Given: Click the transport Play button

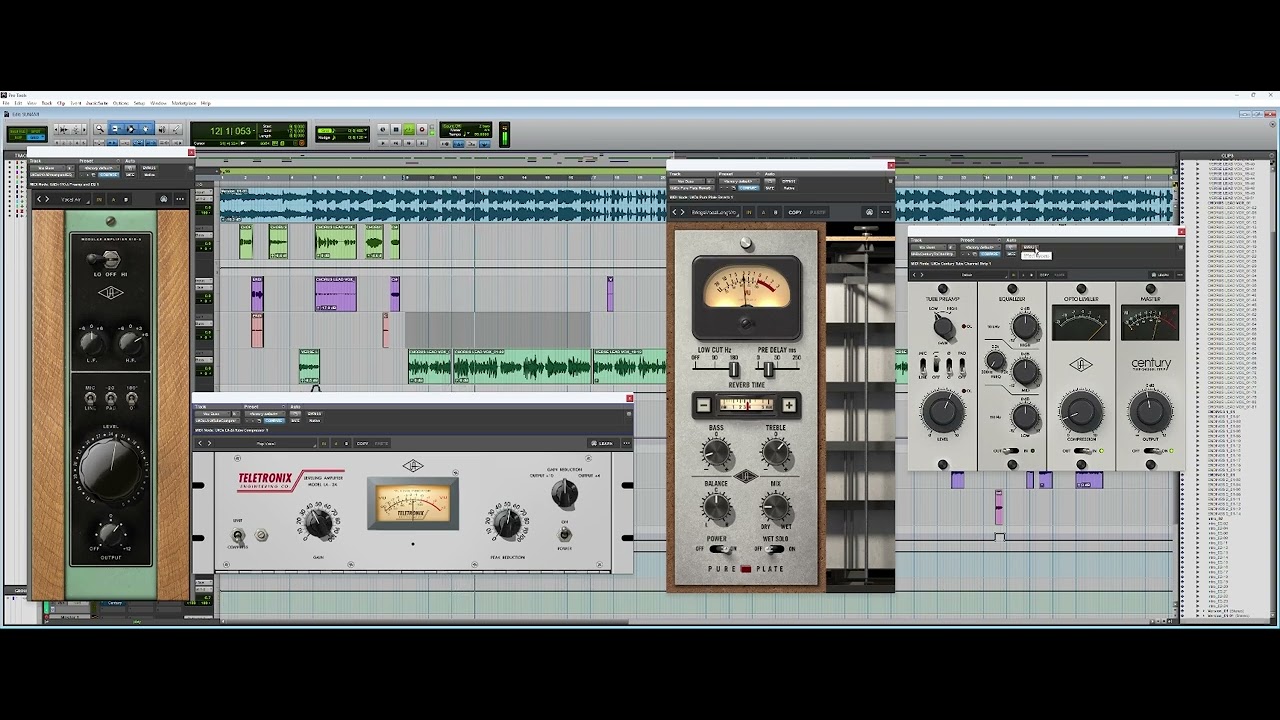Looking at the screenshot, I should [x=408, y=129].
